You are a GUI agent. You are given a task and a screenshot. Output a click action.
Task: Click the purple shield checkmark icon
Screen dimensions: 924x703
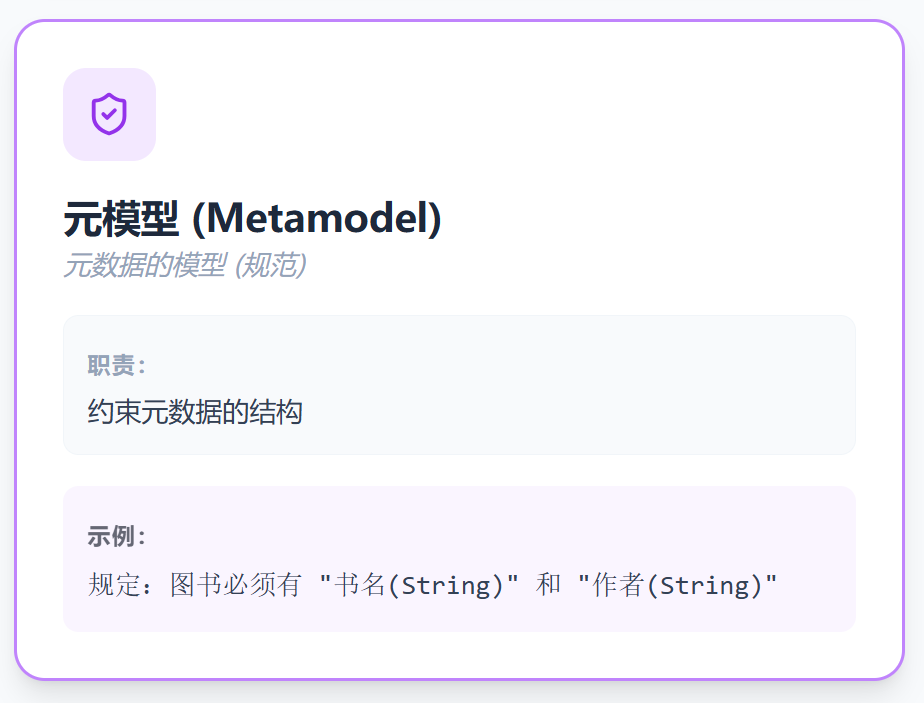coord(109,114)
